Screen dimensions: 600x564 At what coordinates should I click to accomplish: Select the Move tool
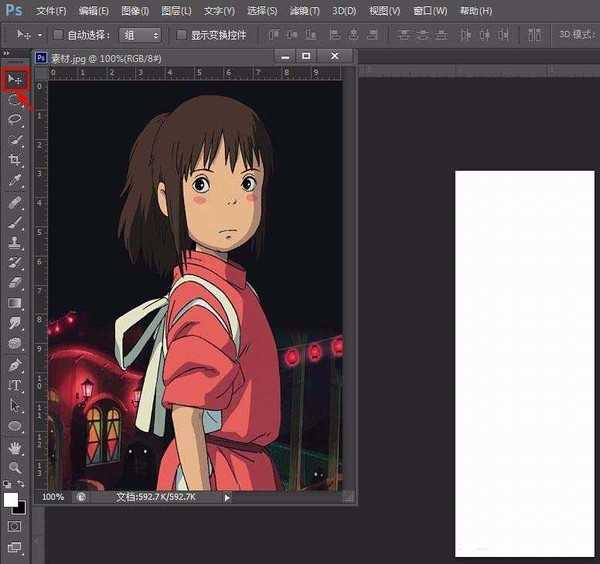tap(15, 79)
